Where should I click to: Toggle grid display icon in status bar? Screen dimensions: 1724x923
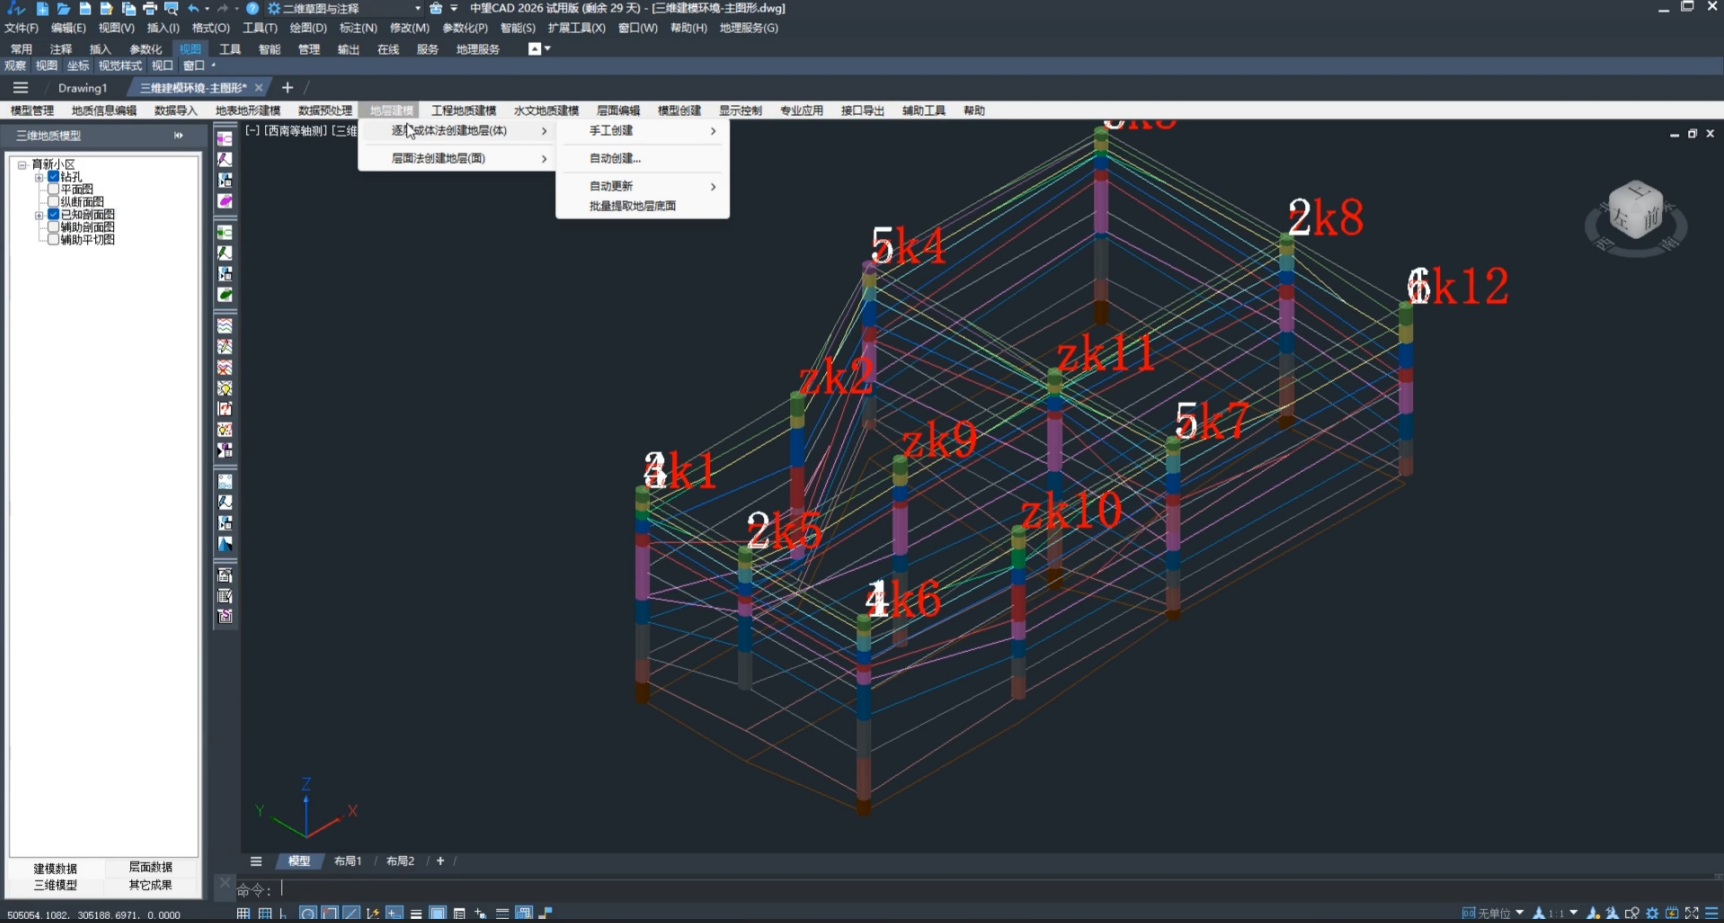coord(243,914)
